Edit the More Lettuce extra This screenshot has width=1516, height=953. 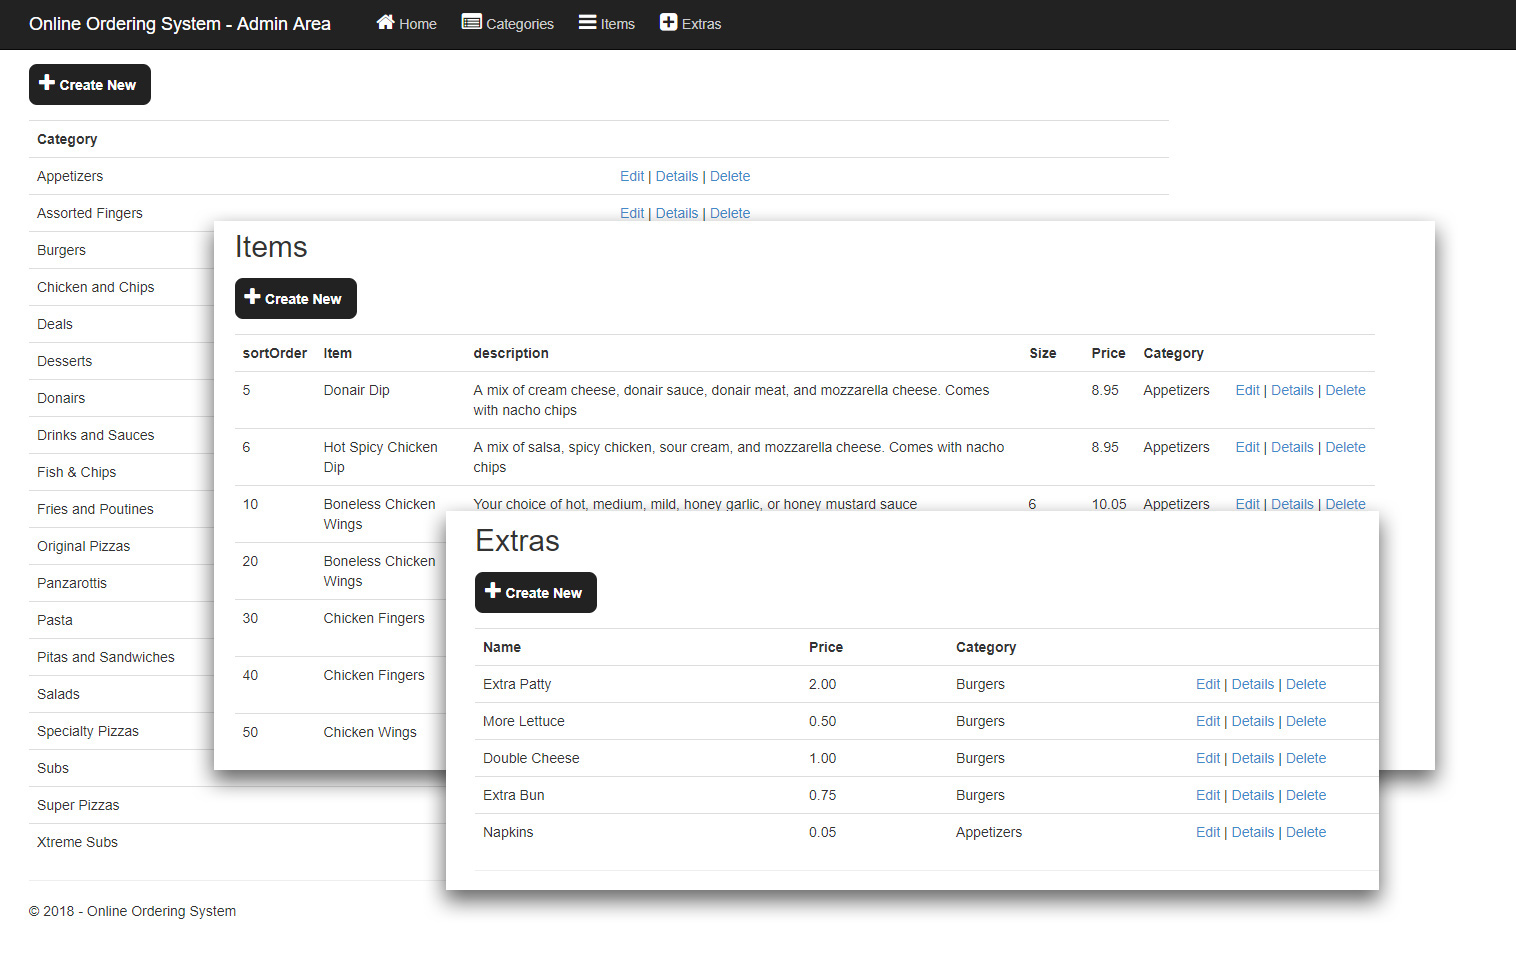(x=1208, y=721)
